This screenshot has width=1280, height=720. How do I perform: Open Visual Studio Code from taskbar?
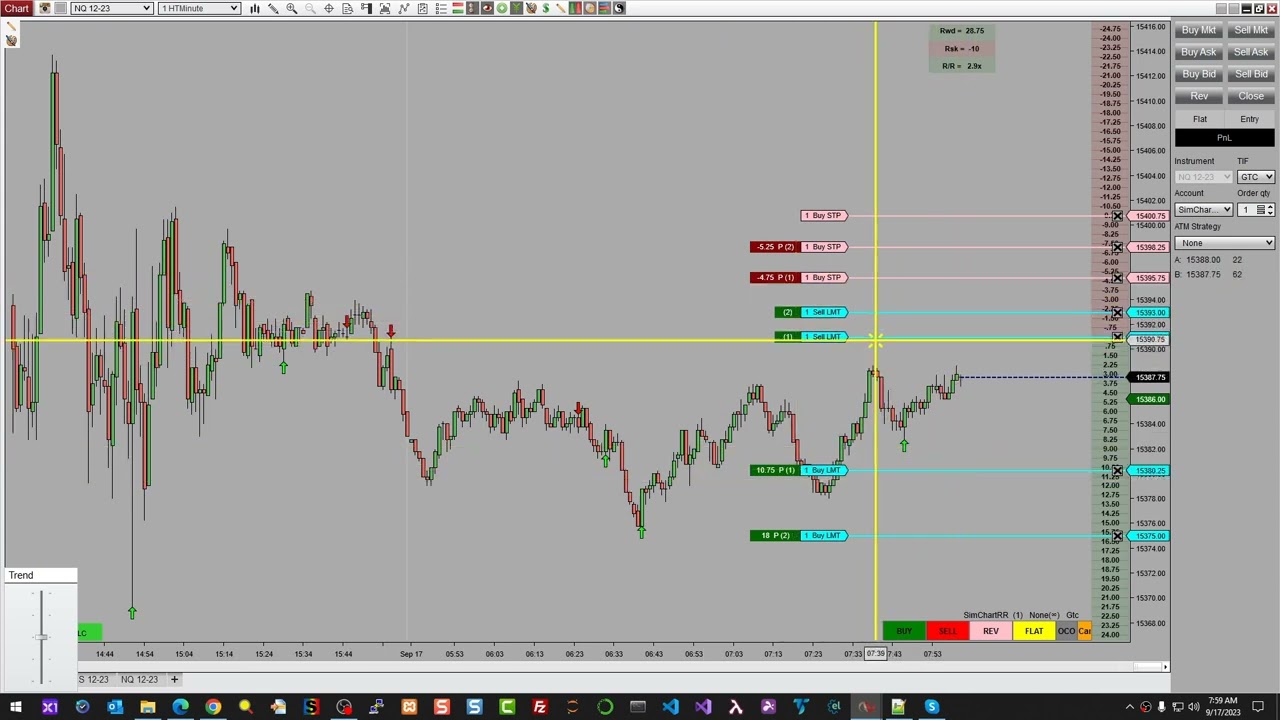670,708
